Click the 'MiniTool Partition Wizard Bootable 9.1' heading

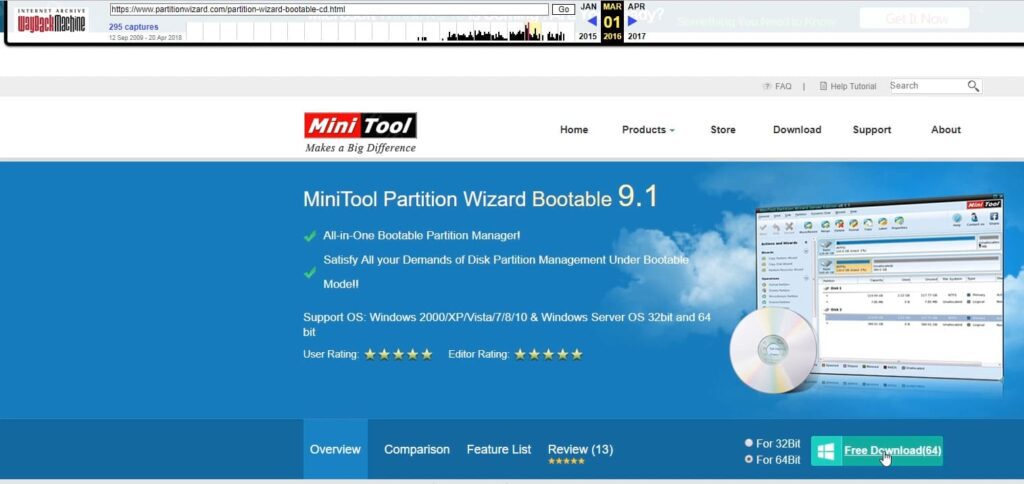480,199
